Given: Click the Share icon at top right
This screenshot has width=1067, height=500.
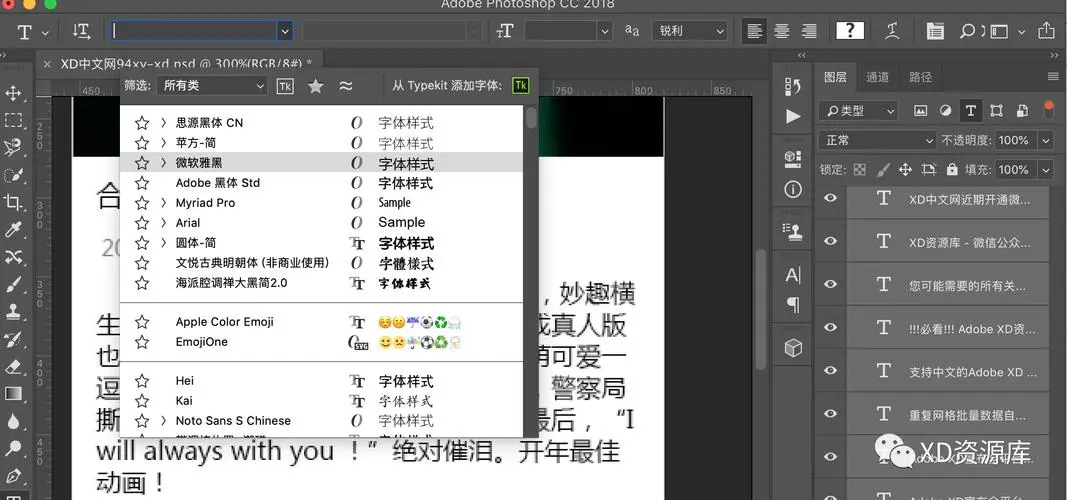Looking at the screenshot, I should point(1046,31).
